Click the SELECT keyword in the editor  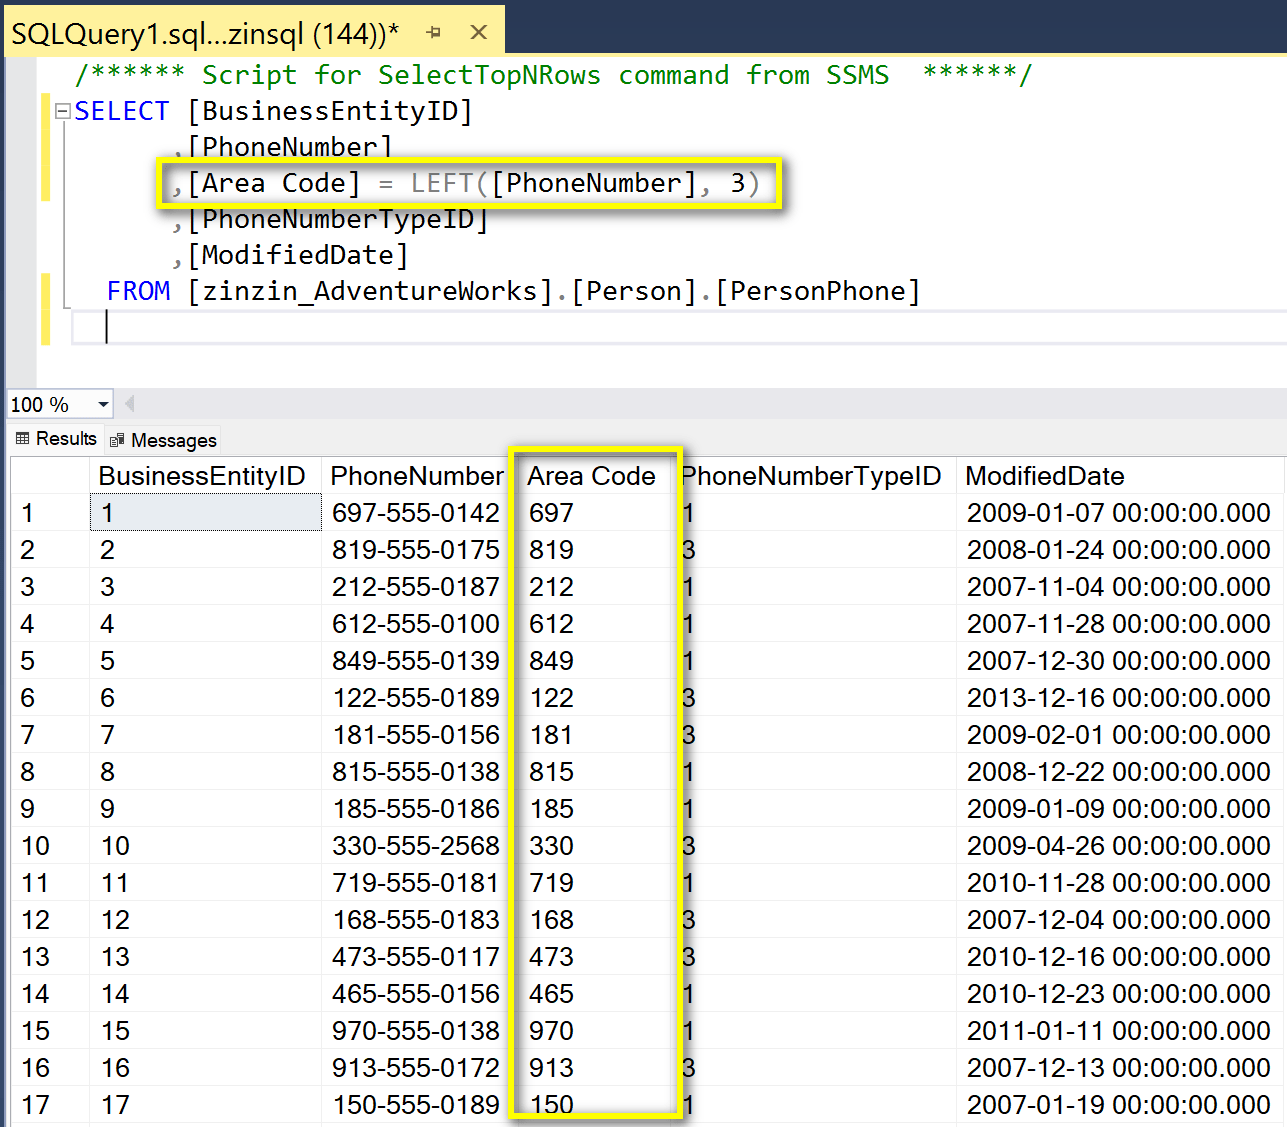(x=122, y=111)
